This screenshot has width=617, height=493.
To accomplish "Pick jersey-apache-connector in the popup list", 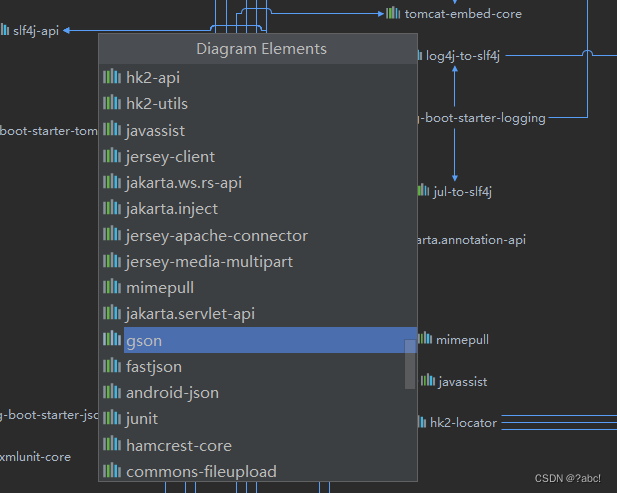I will tap(258, 235).
